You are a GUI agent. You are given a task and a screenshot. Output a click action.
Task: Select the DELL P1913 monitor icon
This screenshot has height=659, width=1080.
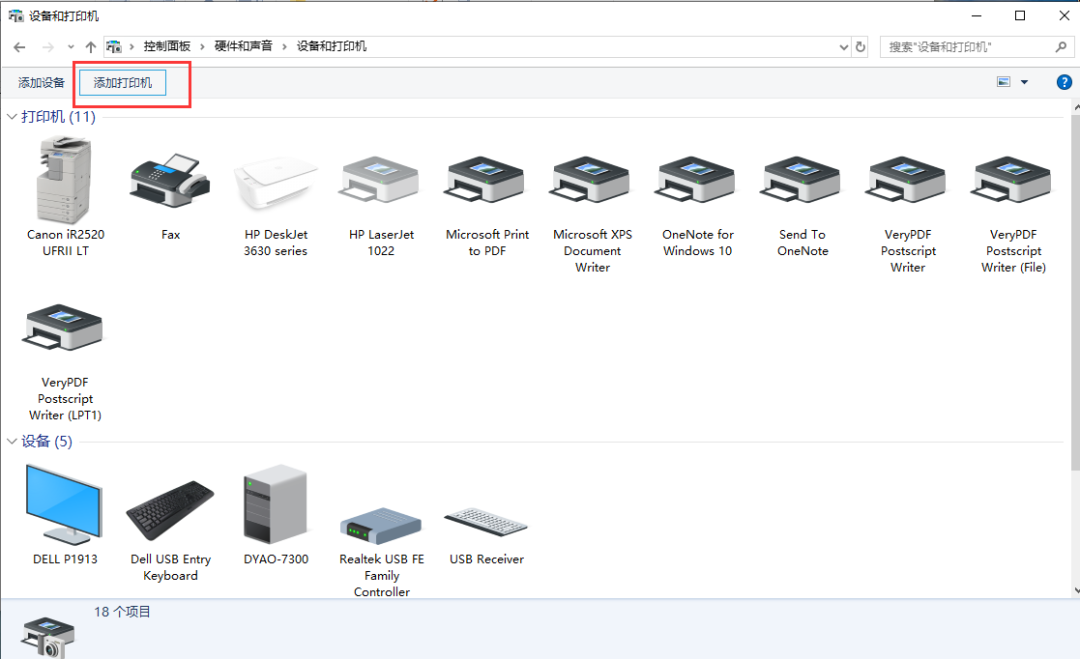[x=64, y=504]
